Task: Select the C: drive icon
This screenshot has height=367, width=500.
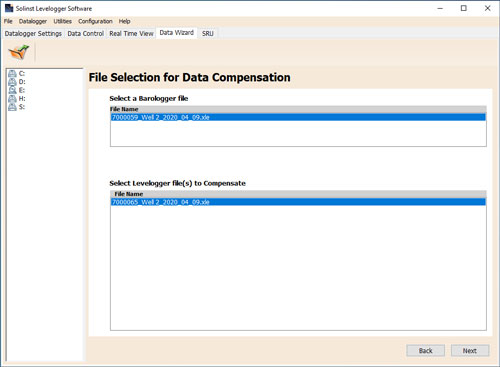Action: click(12, 73)
